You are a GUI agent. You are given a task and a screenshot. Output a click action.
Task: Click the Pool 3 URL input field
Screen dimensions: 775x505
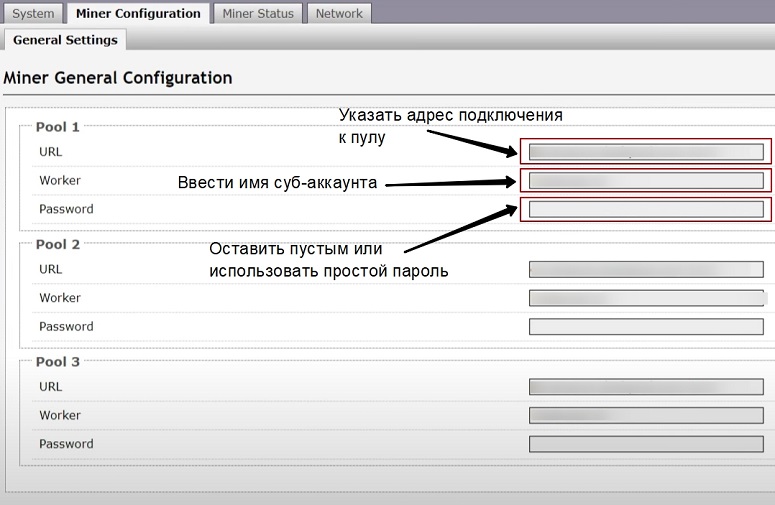(x=646, y=387)
